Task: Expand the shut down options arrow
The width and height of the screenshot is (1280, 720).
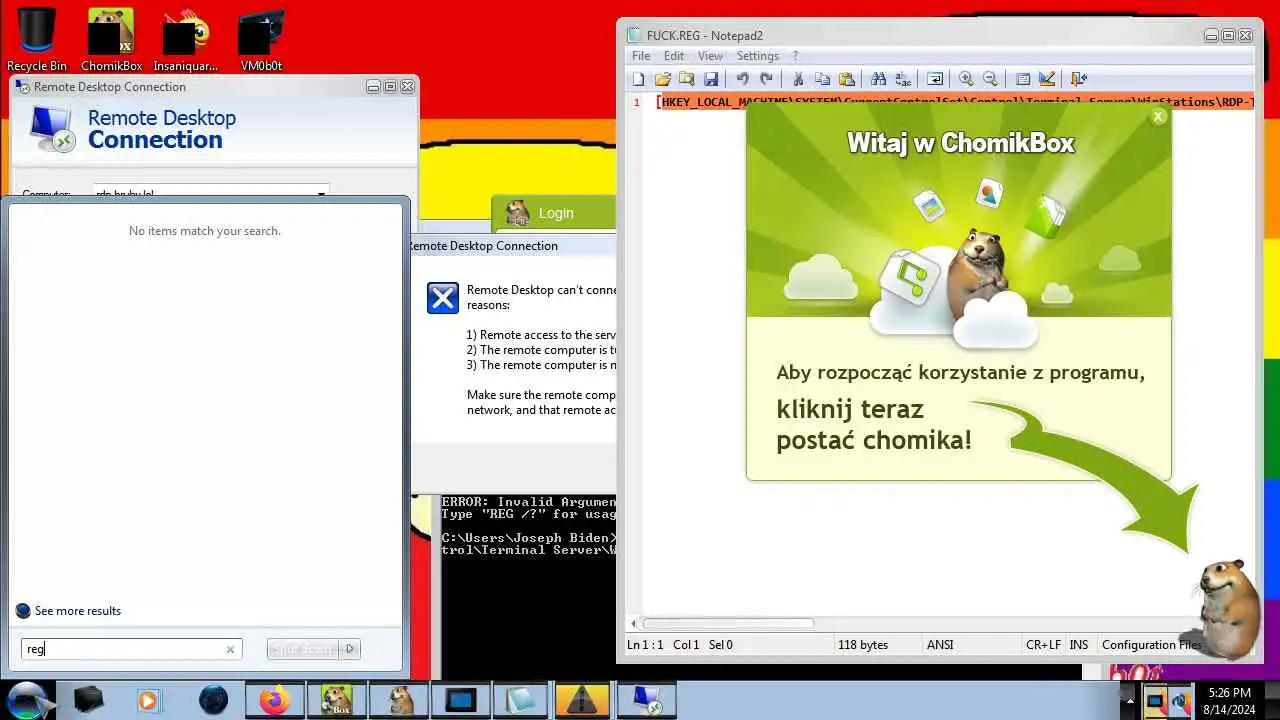Action: pyautogui.click(x=350, y=649)
